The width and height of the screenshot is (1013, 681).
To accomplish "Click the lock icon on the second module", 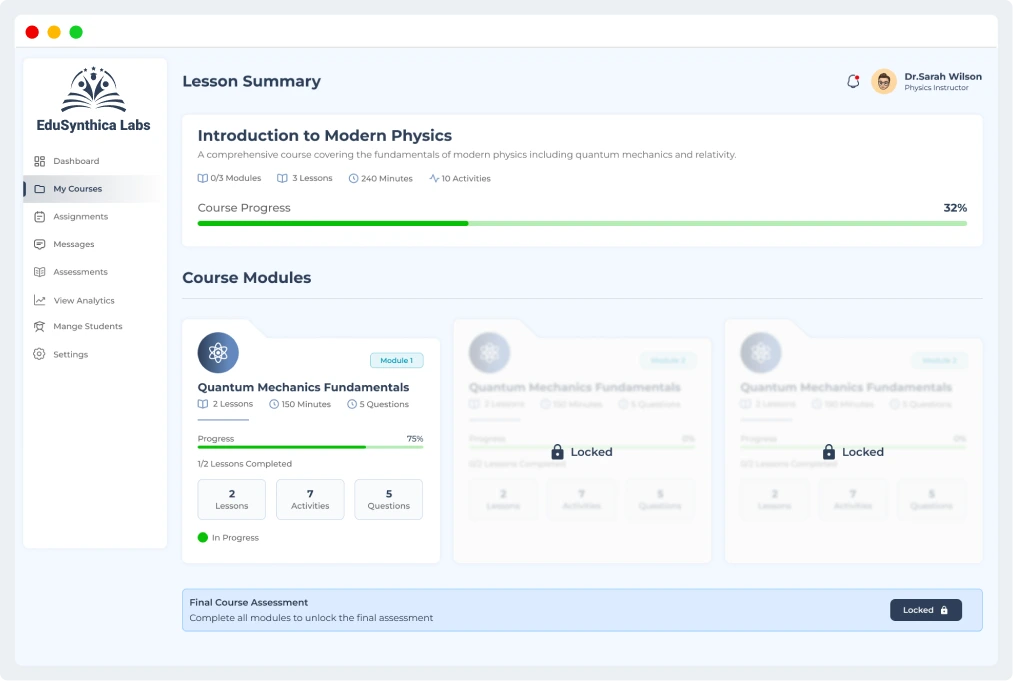I will coord(558,452).
